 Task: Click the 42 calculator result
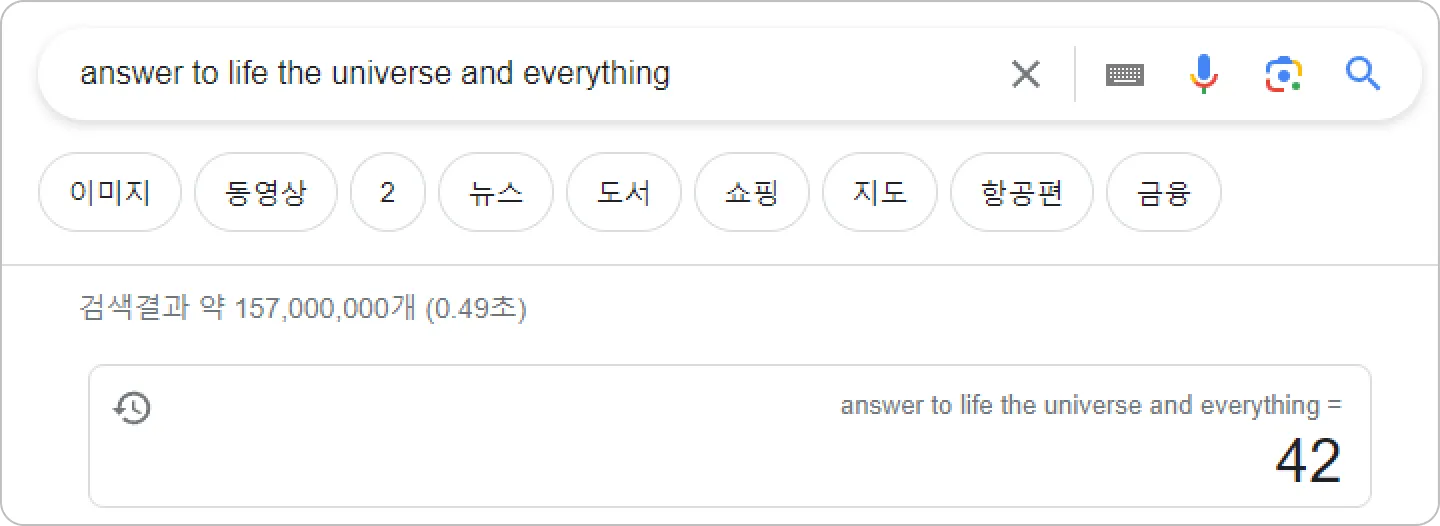(x=1308, y=461)
